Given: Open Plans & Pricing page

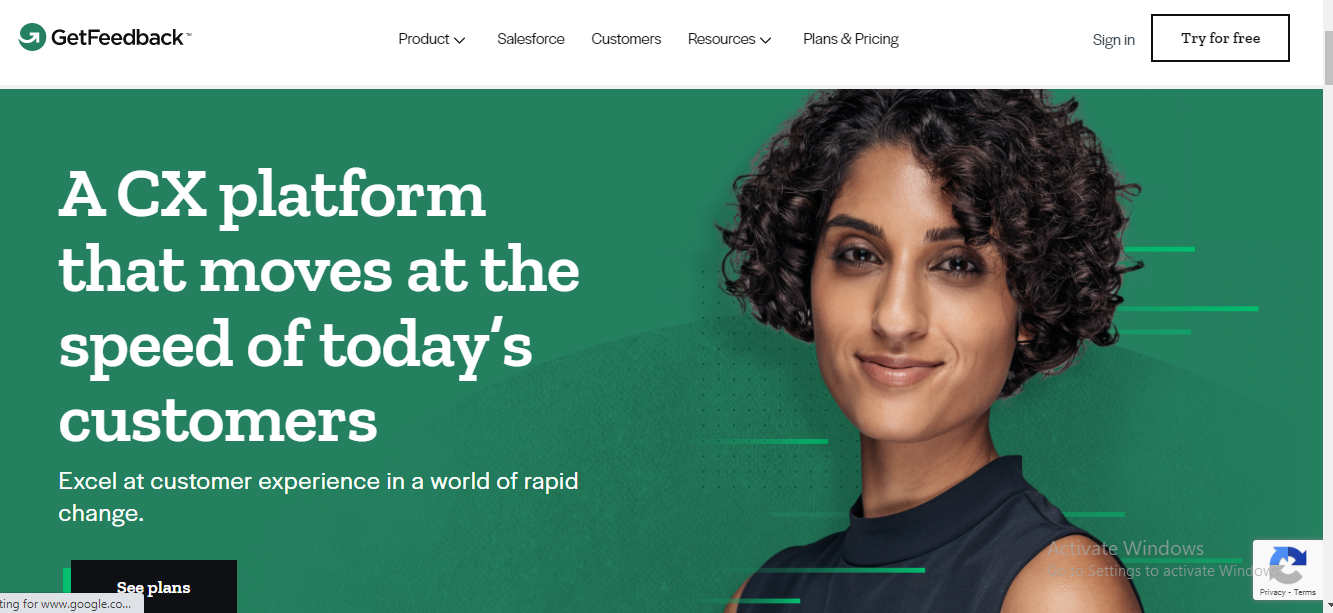Looking at the screenshot, I should click(851, 39).
